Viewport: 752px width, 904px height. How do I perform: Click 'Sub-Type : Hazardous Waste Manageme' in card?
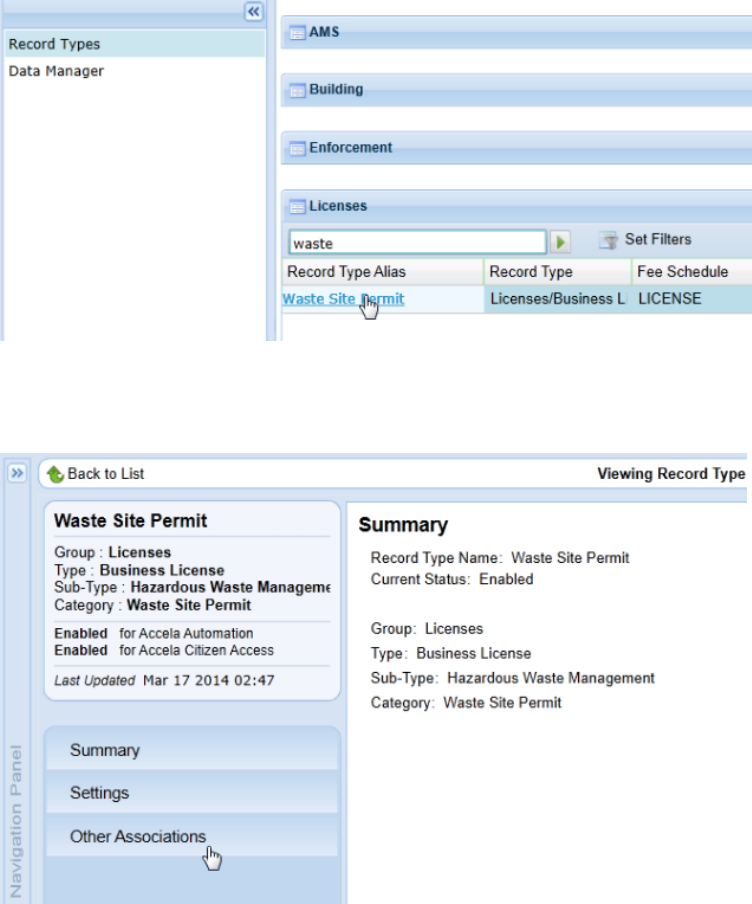[193, 587]
